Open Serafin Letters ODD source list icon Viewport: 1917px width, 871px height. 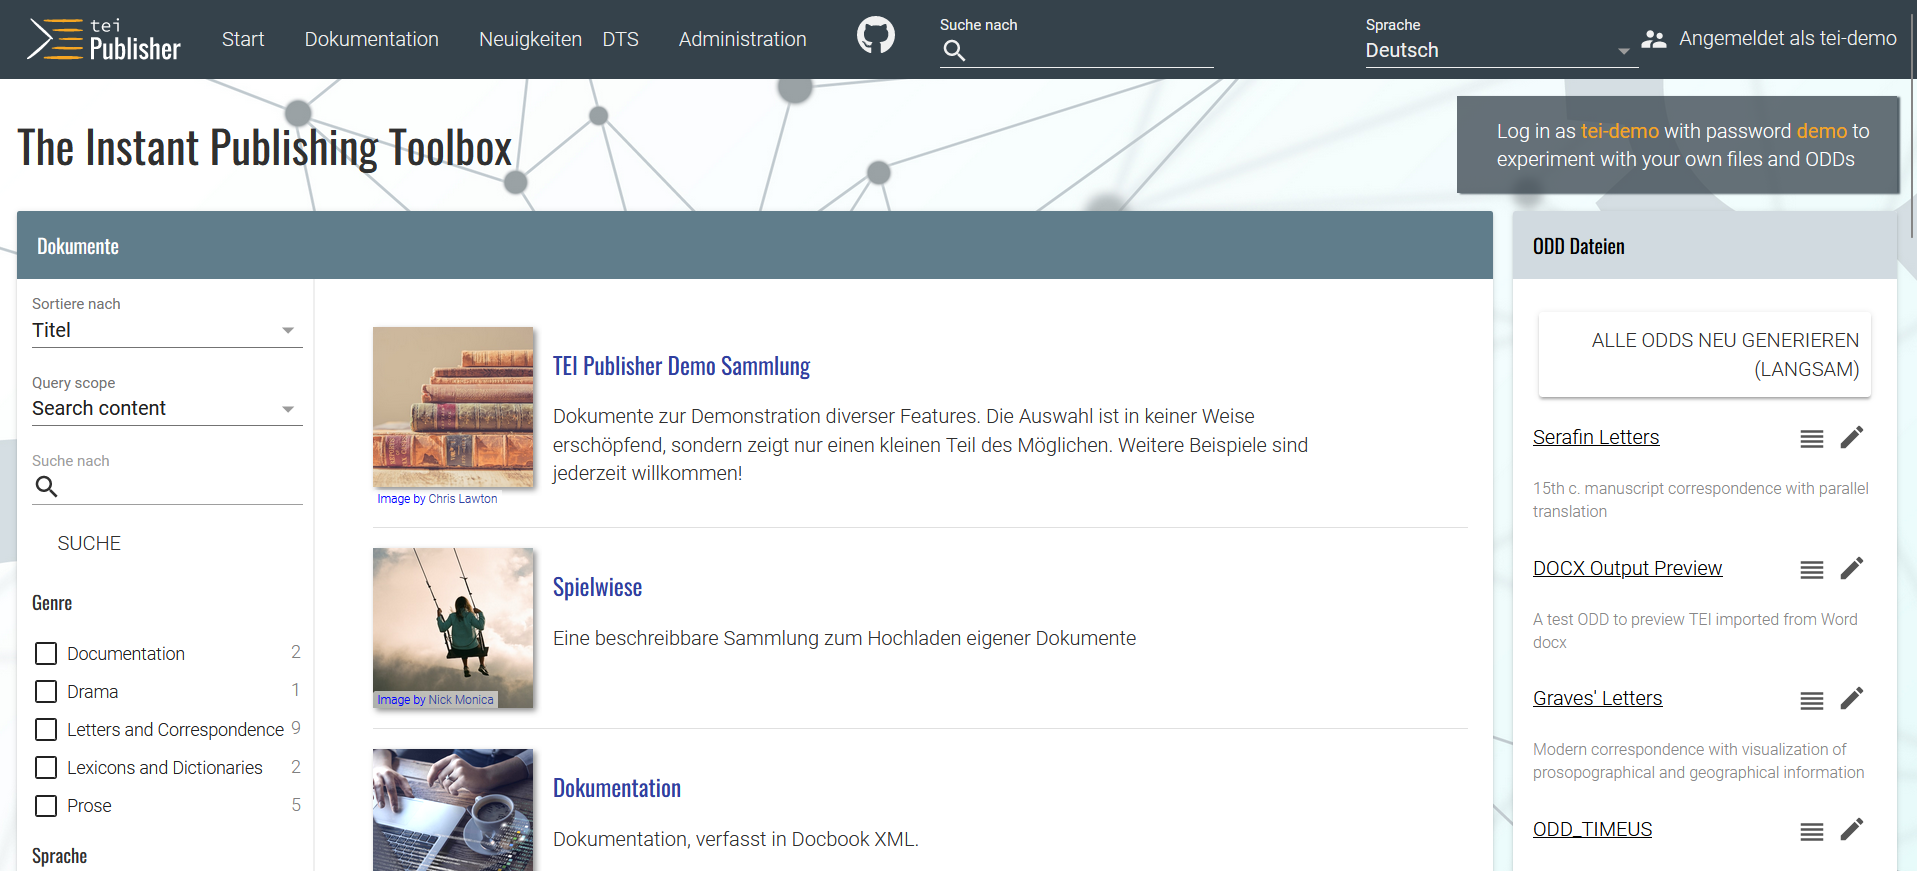coord(1811,438)
